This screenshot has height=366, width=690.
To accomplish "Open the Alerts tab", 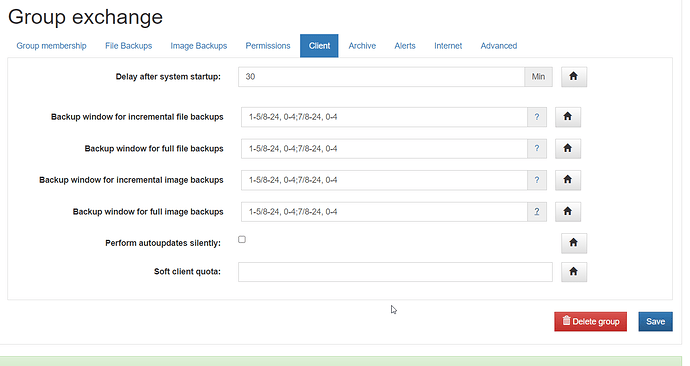I will (x=405, y=46).
